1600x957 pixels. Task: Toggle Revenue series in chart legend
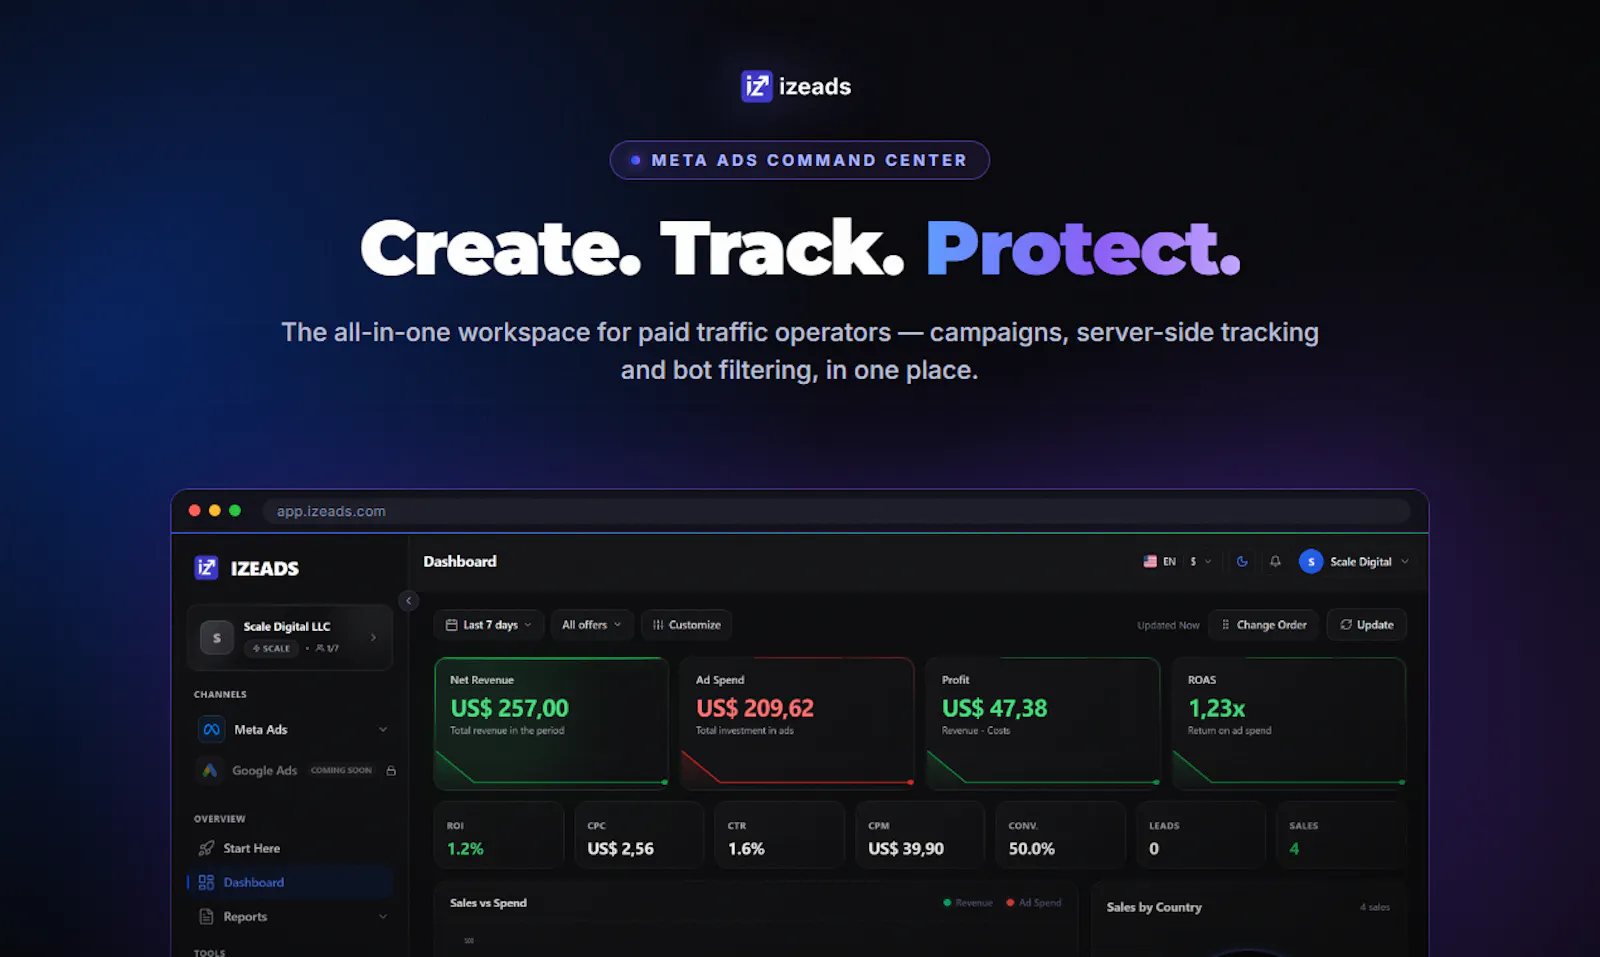968,903
